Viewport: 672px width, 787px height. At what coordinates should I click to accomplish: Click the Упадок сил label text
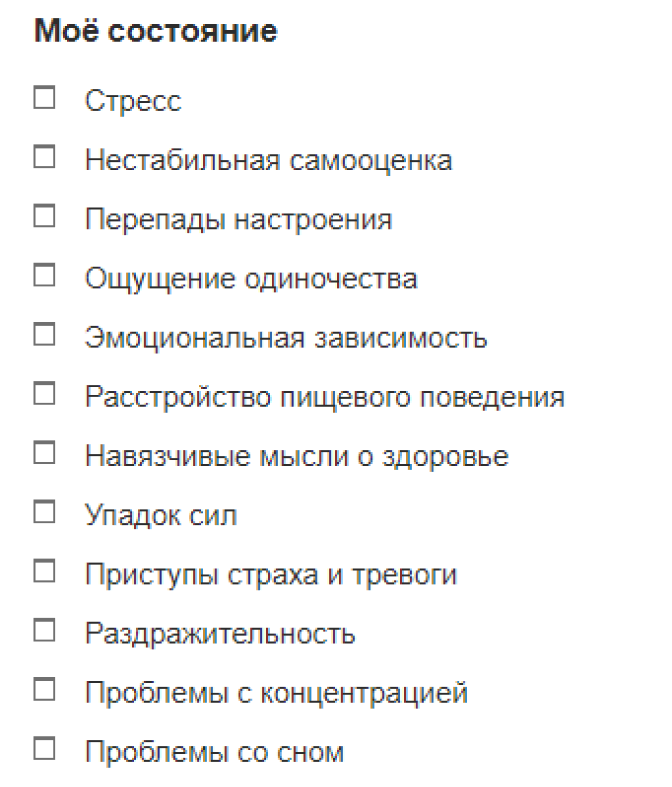coord(161,515)
